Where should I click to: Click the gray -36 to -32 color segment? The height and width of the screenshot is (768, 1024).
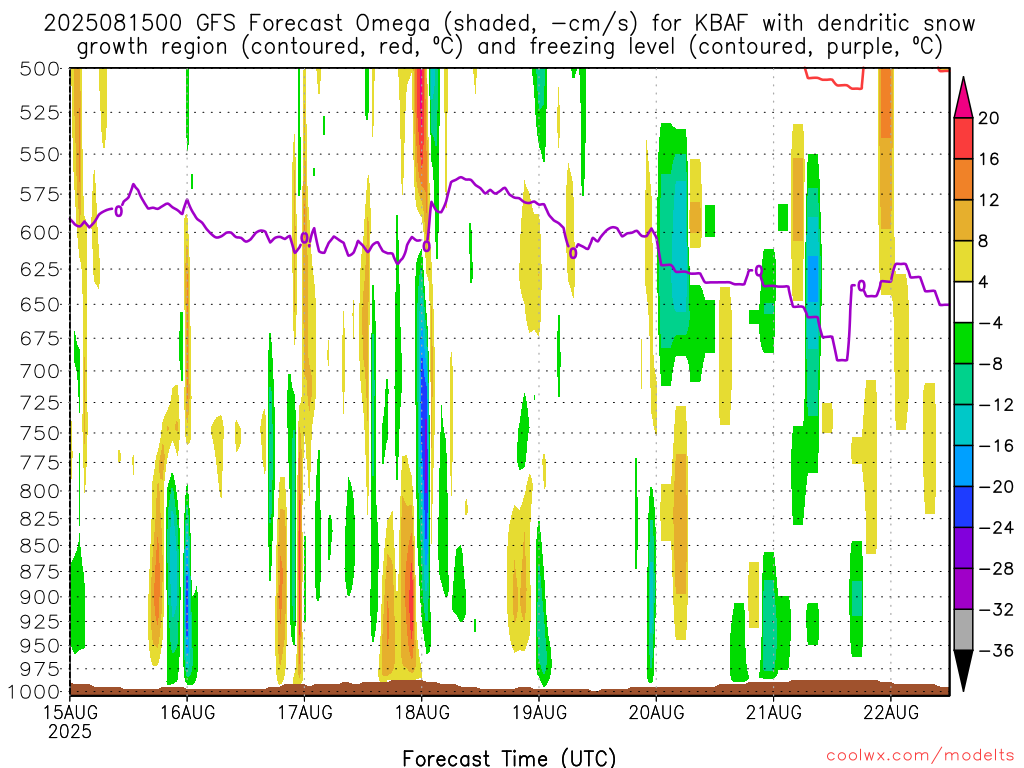point(963,630)
